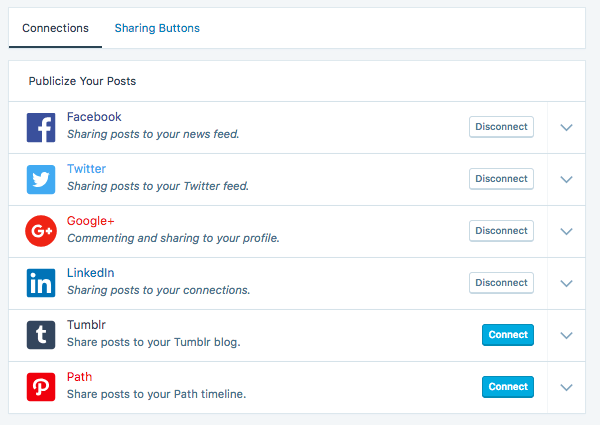Viewport: 600px width, 425px height.
Task: Click 'Sharing posts to your news feed.' text
Action: tap(153, 134)
